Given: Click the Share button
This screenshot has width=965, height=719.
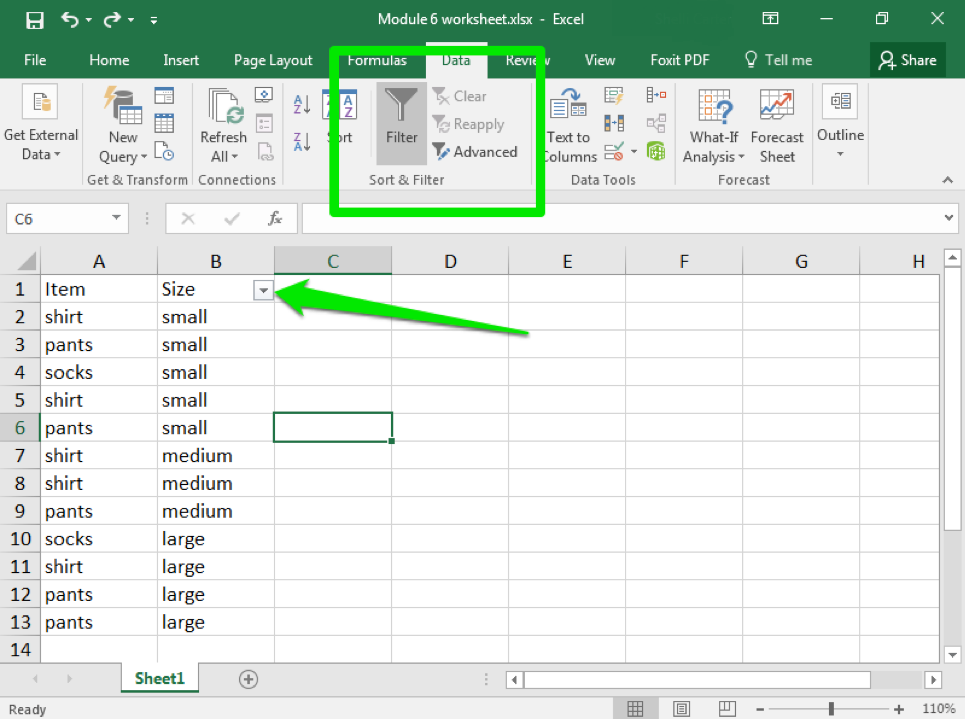Looking at the screenshot, I should pos(907,60).
